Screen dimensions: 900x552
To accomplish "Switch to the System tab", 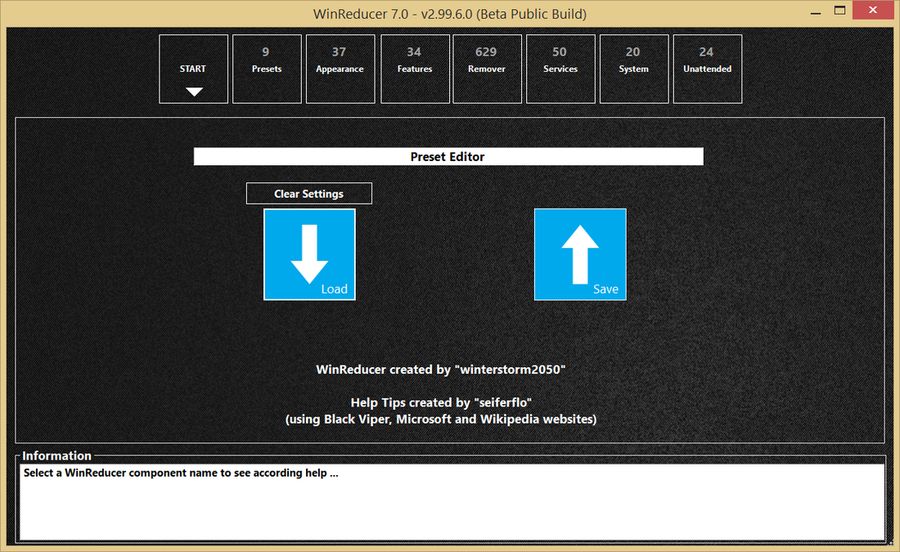I will coord(634,69).
